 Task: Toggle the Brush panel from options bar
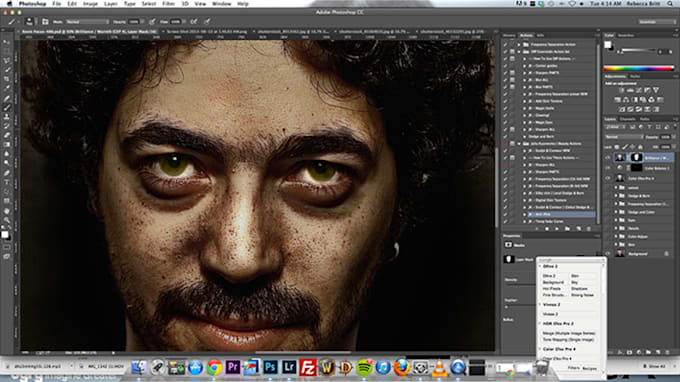pyautogui.click(x=45, y=21)
